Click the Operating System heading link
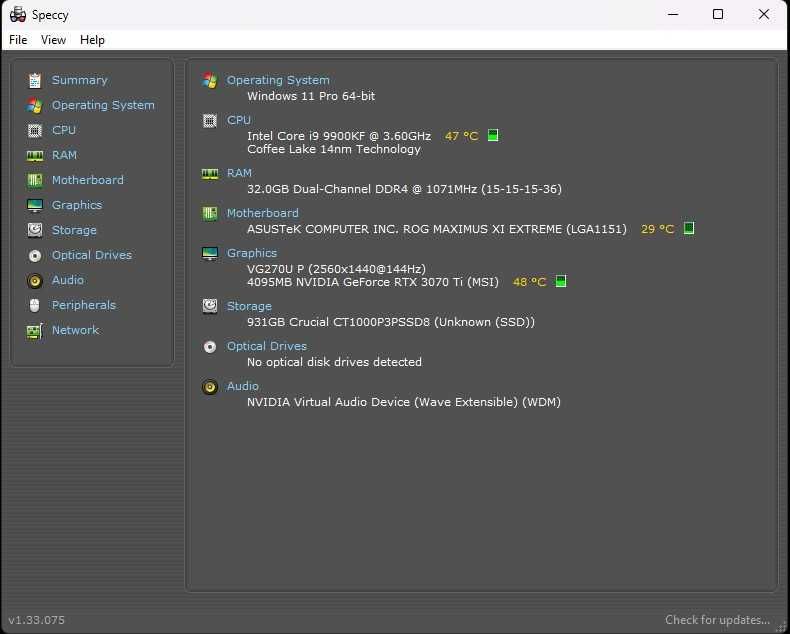790x634 pixels. coord(278,80)
